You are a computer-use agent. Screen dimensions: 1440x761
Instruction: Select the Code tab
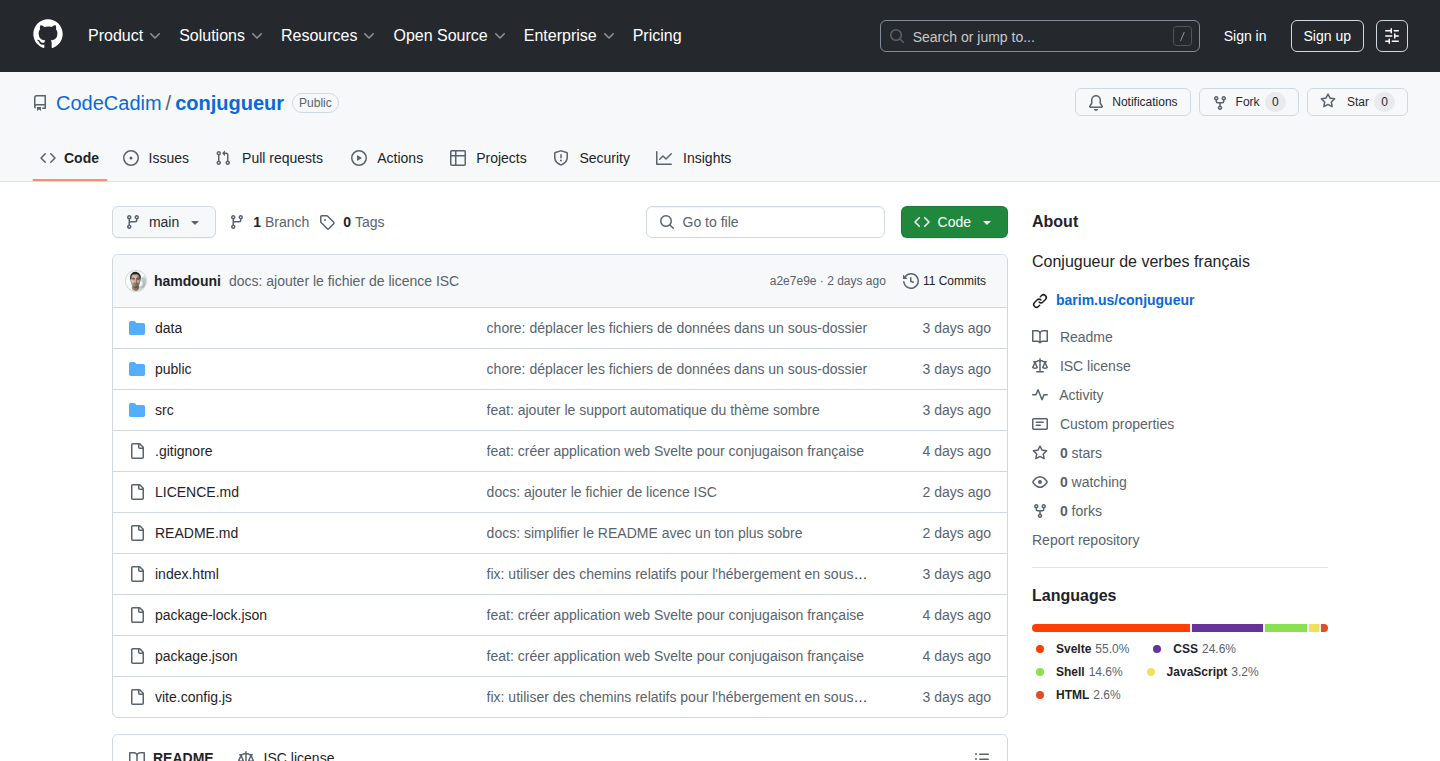click(x=70, y=158)
